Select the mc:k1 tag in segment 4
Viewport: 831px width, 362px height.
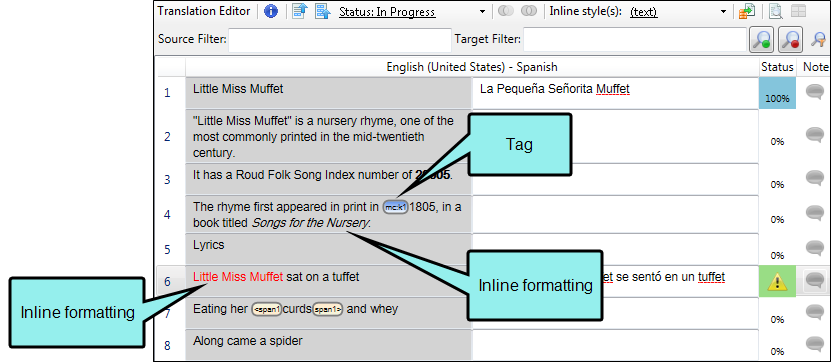395,207
